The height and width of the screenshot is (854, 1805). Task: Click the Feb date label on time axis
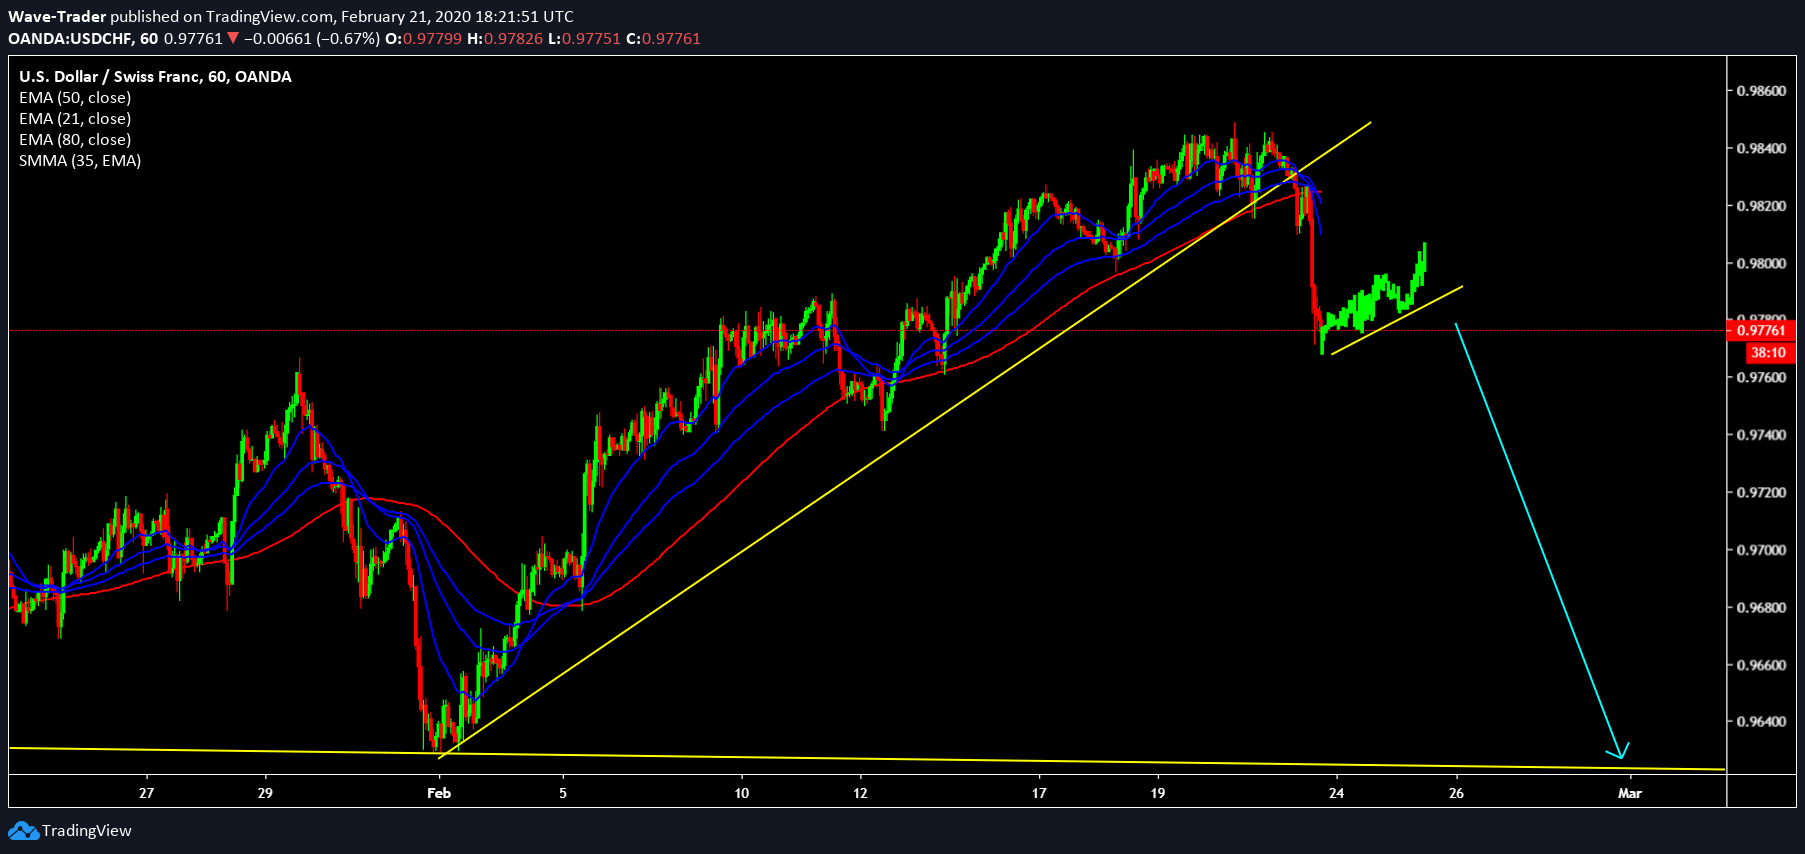(439, 793)
